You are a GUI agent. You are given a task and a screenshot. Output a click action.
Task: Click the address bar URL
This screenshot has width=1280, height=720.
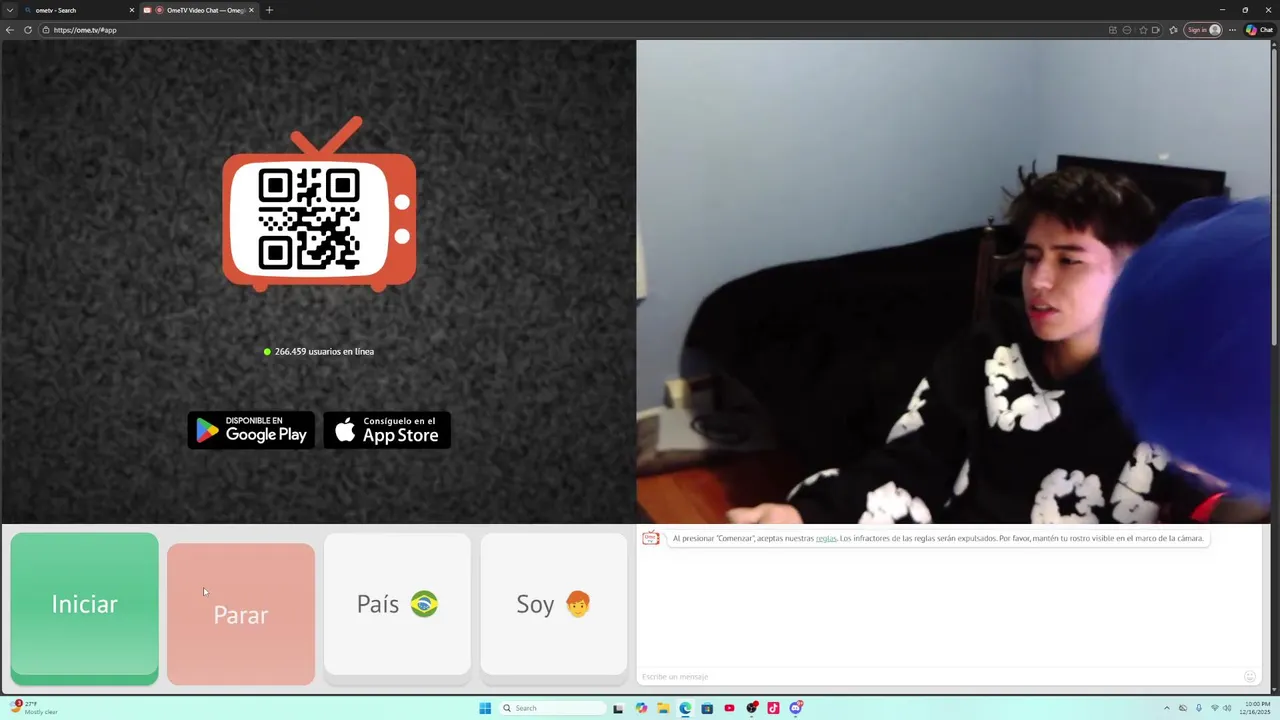[x=85, y=30]
